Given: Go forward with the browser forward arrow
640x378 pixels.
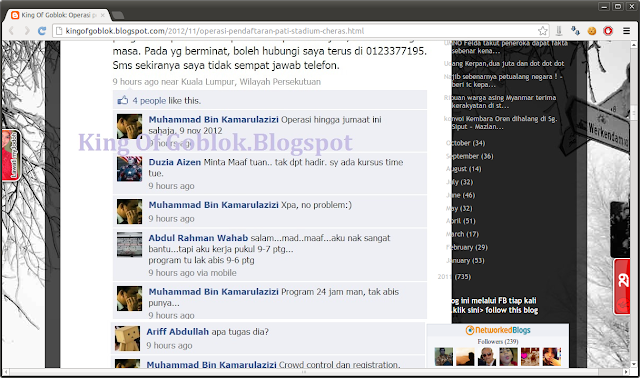Looking at the screenshot, I should (x=27, y=31).
